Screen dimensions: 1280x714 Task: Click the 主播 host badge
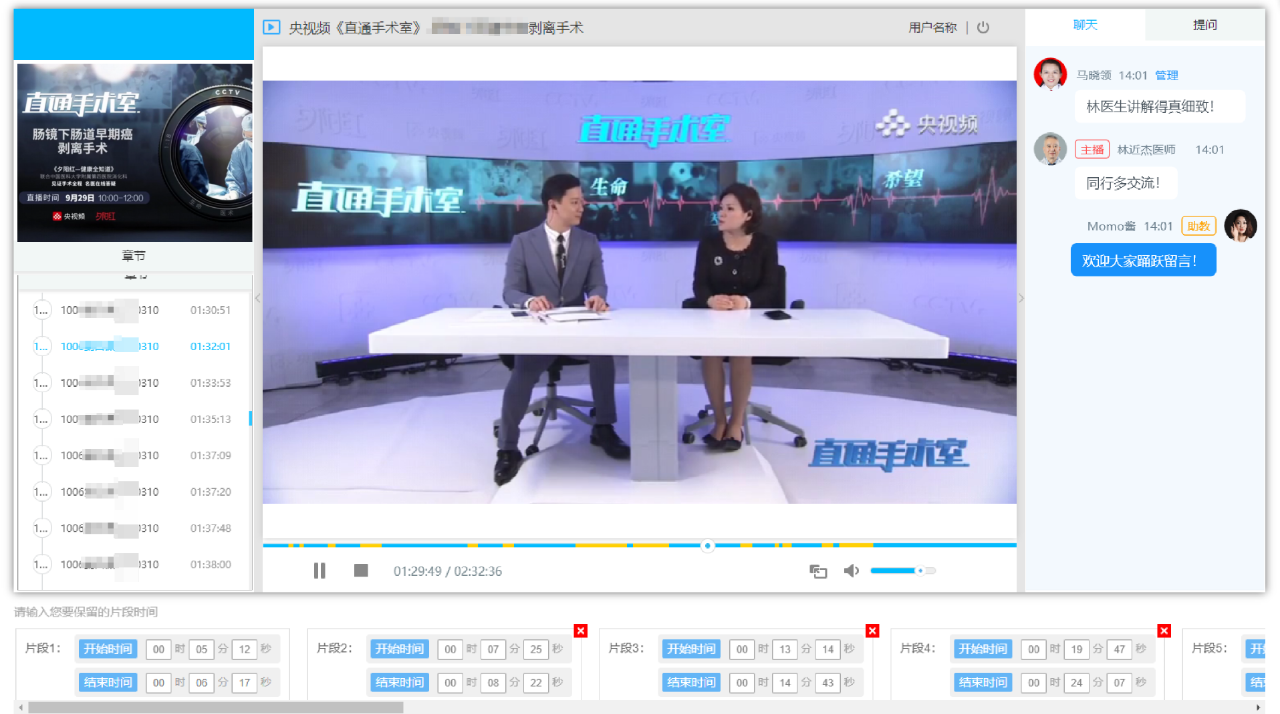click(x=1092, y=150)
